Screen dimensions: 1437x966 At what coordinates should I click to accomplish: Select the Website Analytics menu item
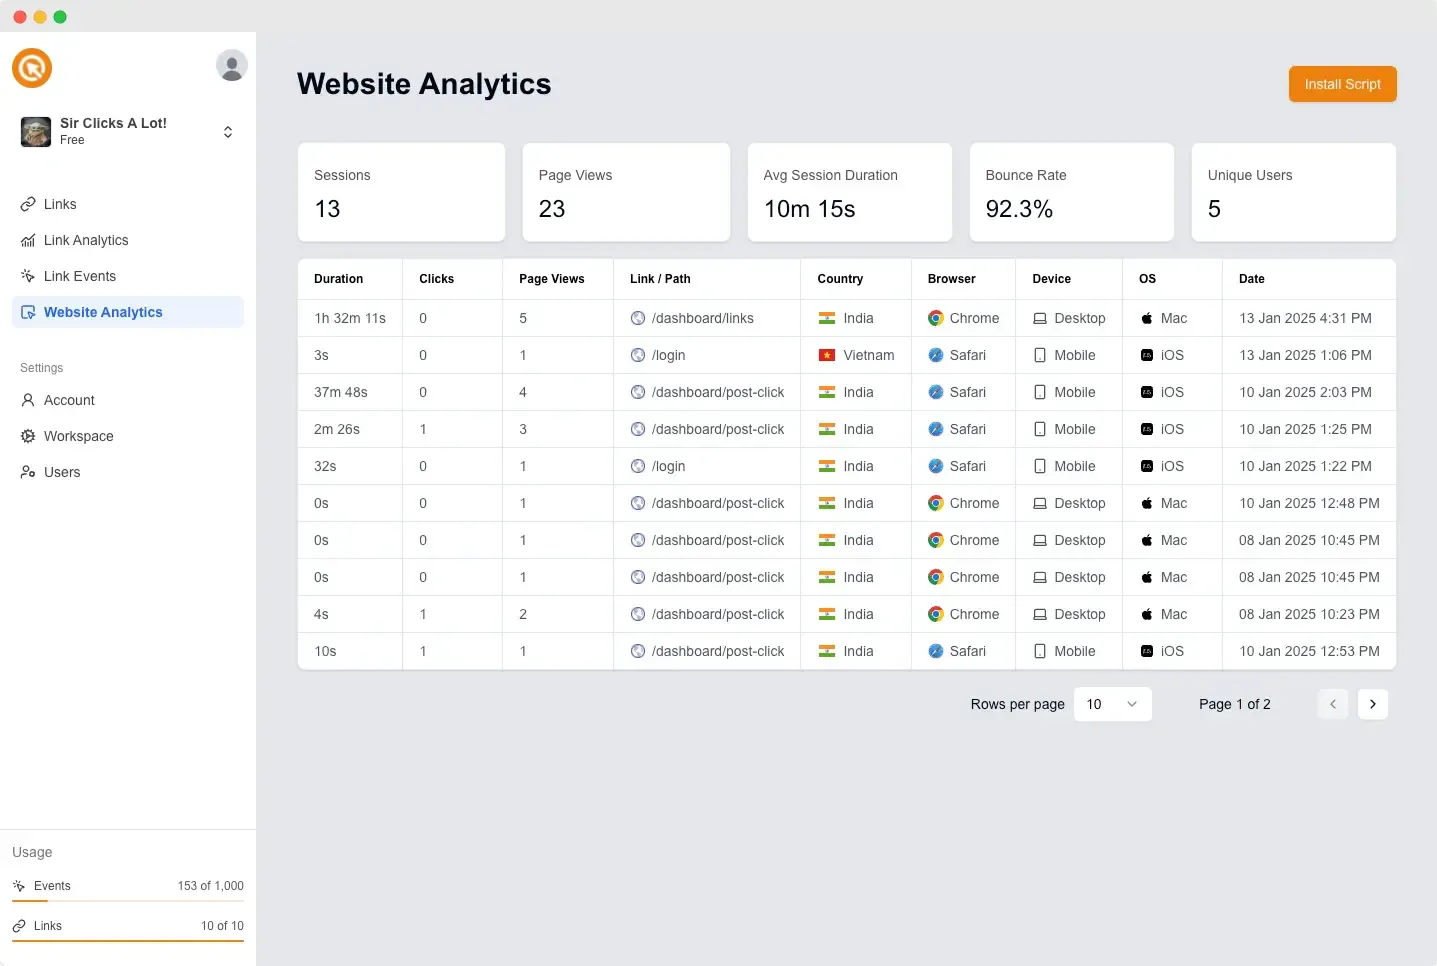[x=128, y=312]
